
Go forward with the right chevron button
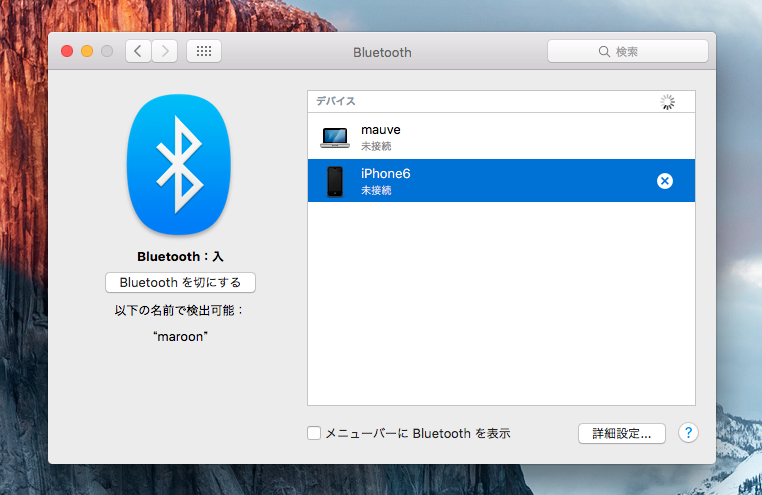click(x=165, y=51)
